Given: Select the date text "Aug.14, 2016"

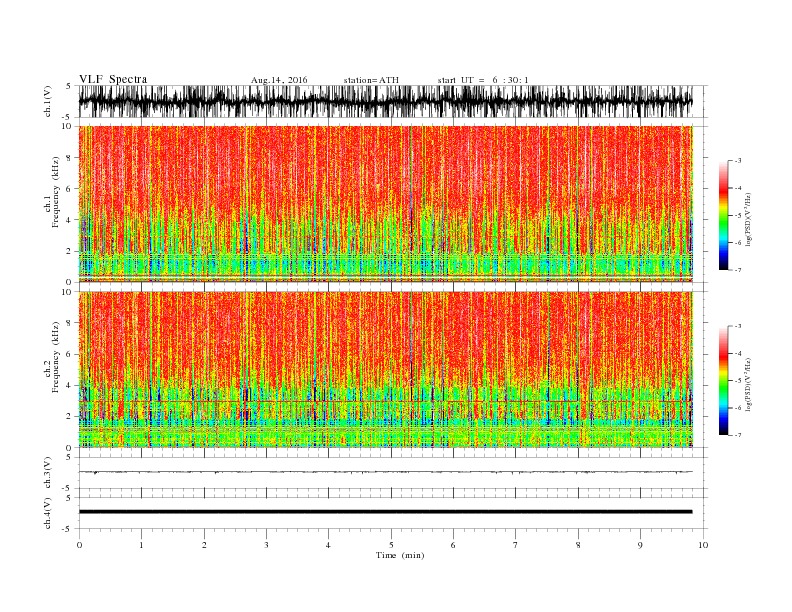Looking at the screenshot, I should [279, 80].
